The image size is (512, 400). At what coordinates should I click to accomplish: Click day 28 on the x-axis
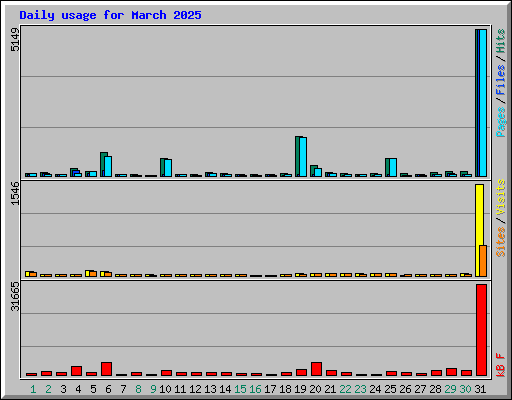[x=435, y=389]
